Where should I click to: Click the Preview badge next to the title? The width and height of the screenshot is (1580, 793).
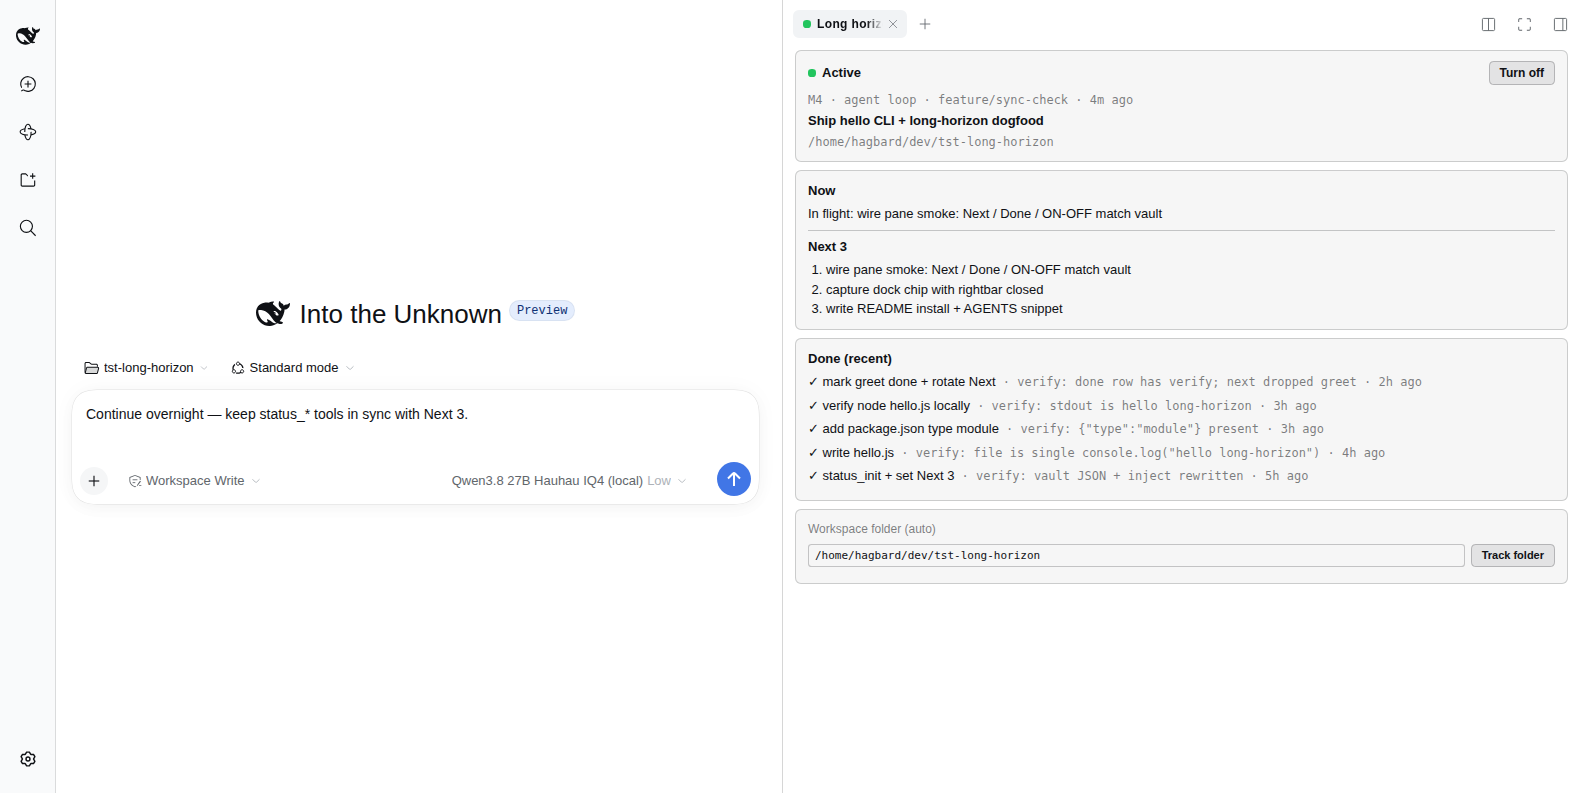tap(542, 310)
